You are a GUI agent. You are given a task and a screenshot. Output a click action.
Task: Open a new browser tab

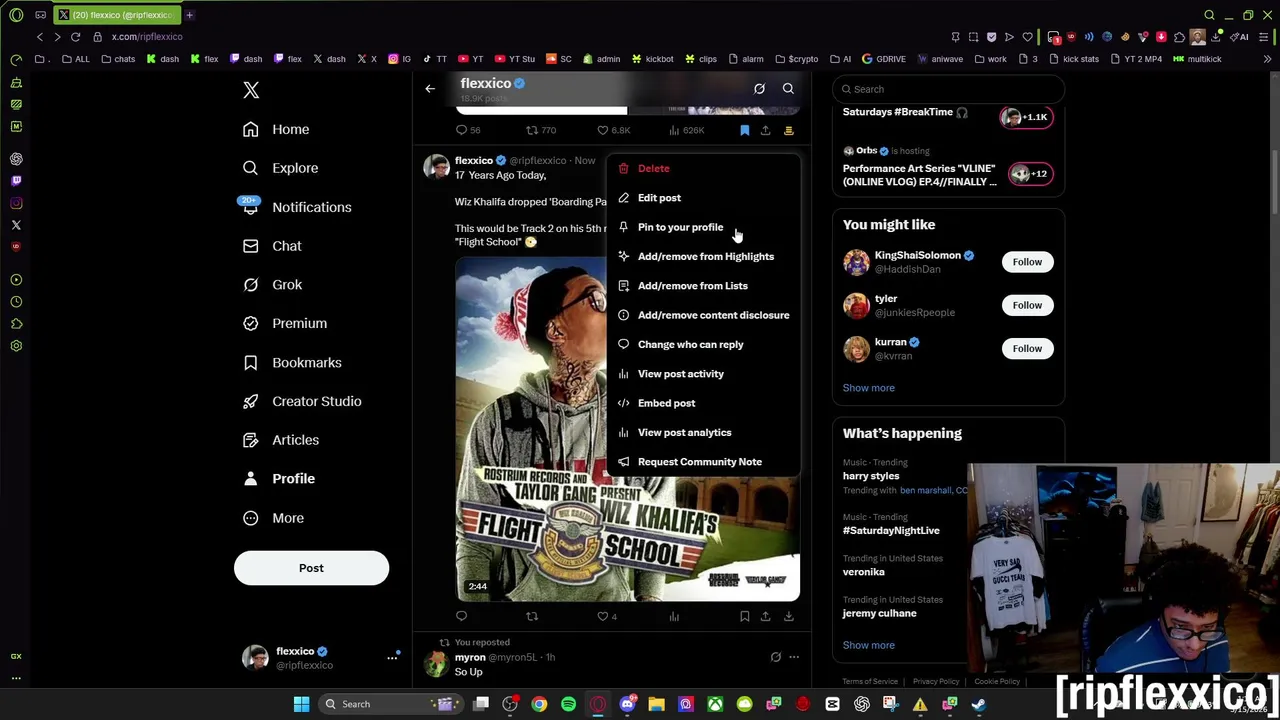(189, 15)
